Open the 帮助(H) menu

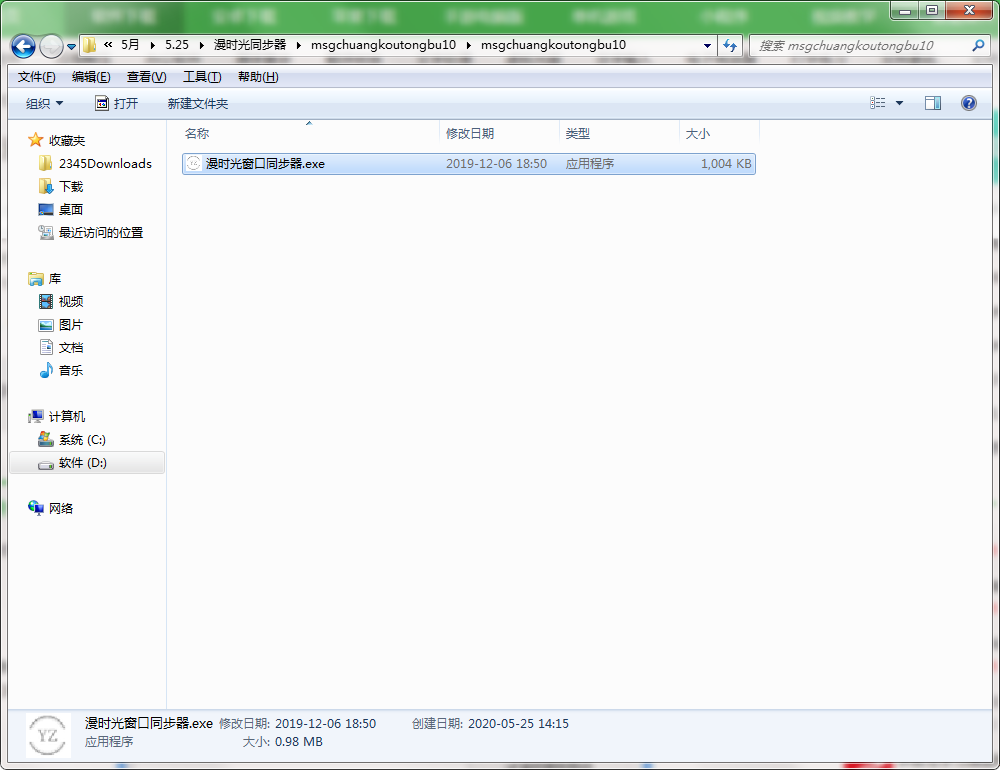pyautogui.click(x=258, y=77)
